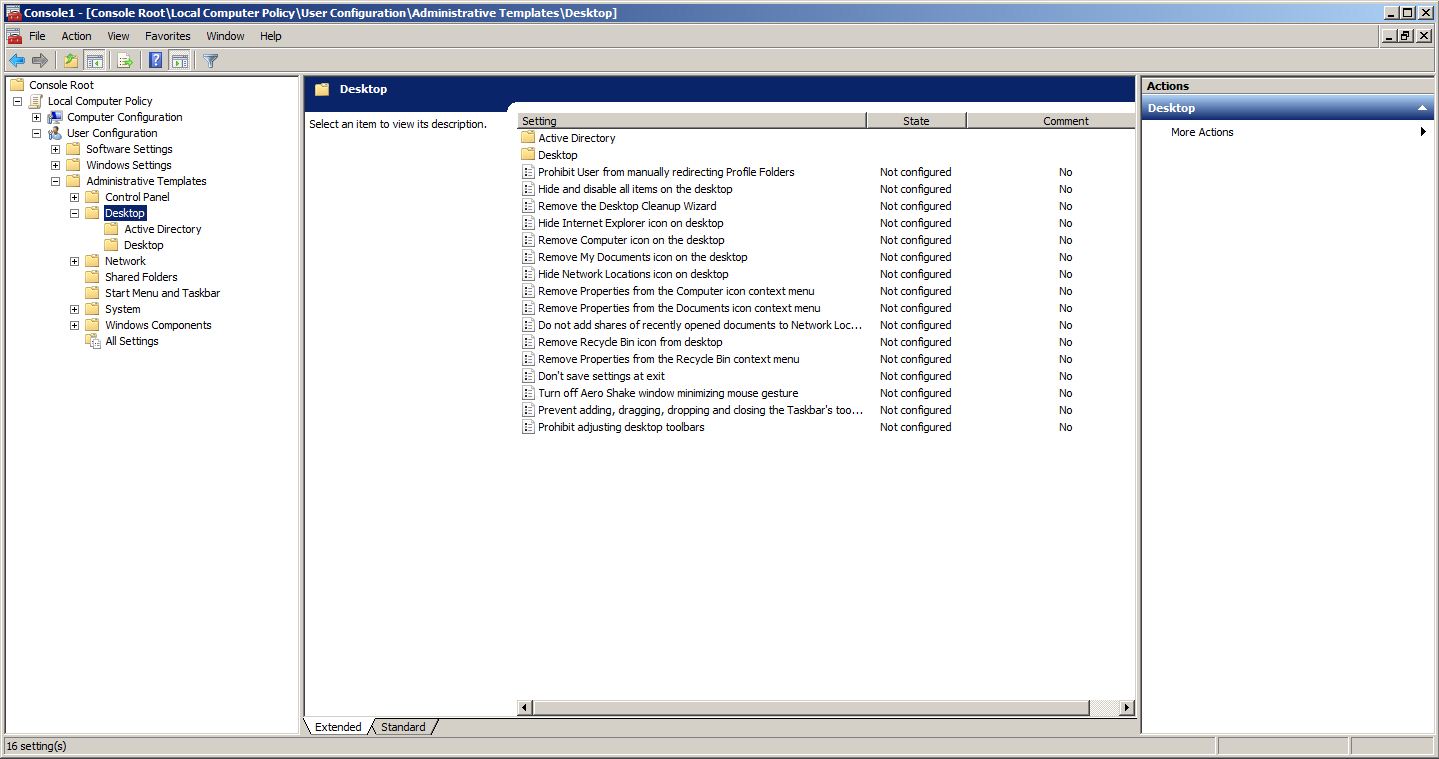Click policy icon for Don't save settings at exit
Image resolution: width=1439 pixels, height=759 pixels.
[x=529, y=376]
